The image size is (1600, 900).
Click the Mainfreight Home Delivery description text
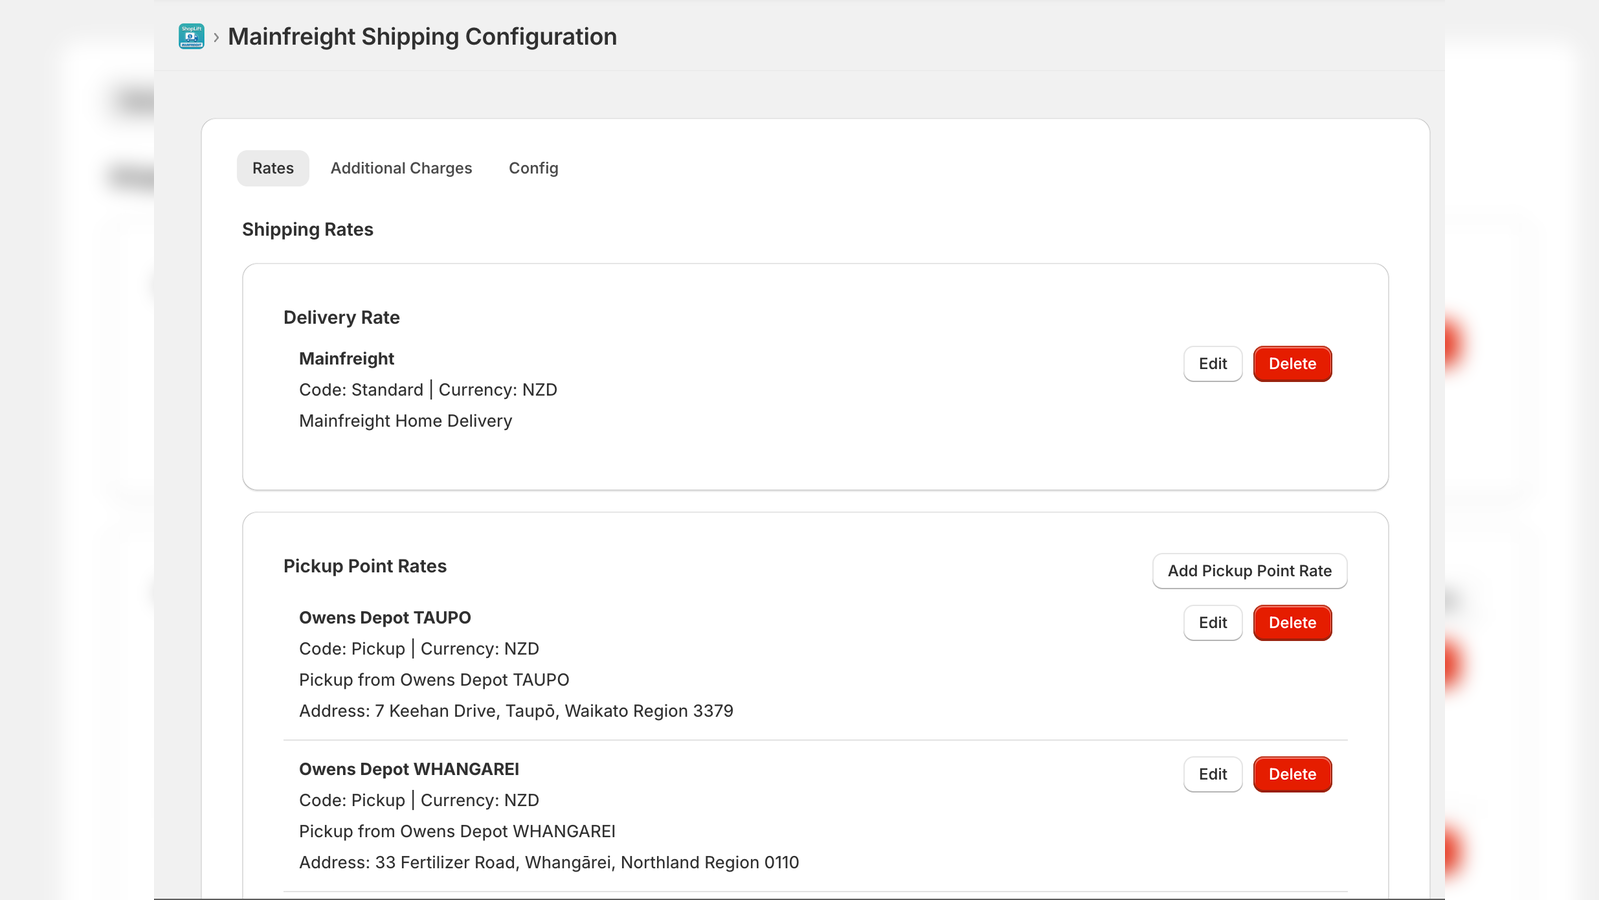coord(405,420)
